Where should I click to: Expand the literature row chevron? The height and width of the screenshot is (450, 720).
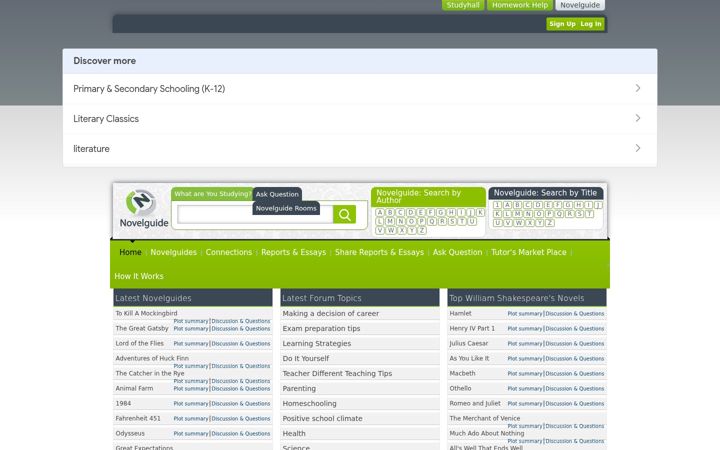click(x=638, y=148)
